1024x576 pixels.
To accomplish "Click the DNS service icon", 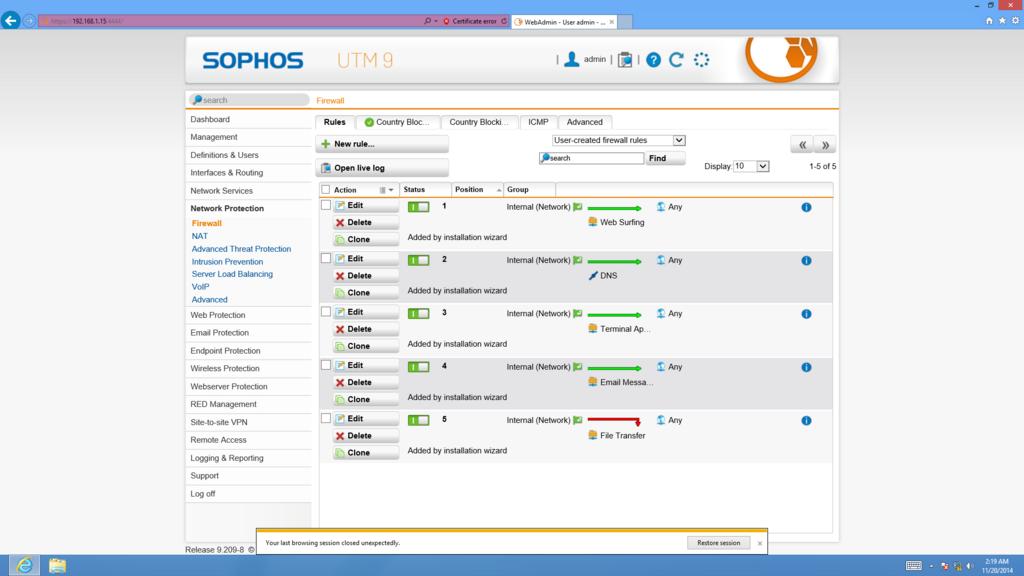I will click(x=593, y=276).
